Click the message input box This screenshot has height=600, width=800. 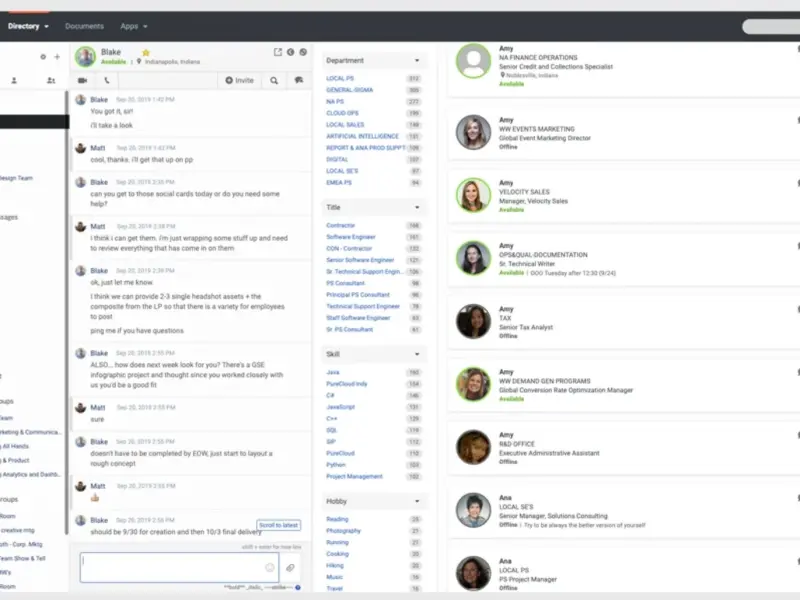179,567
